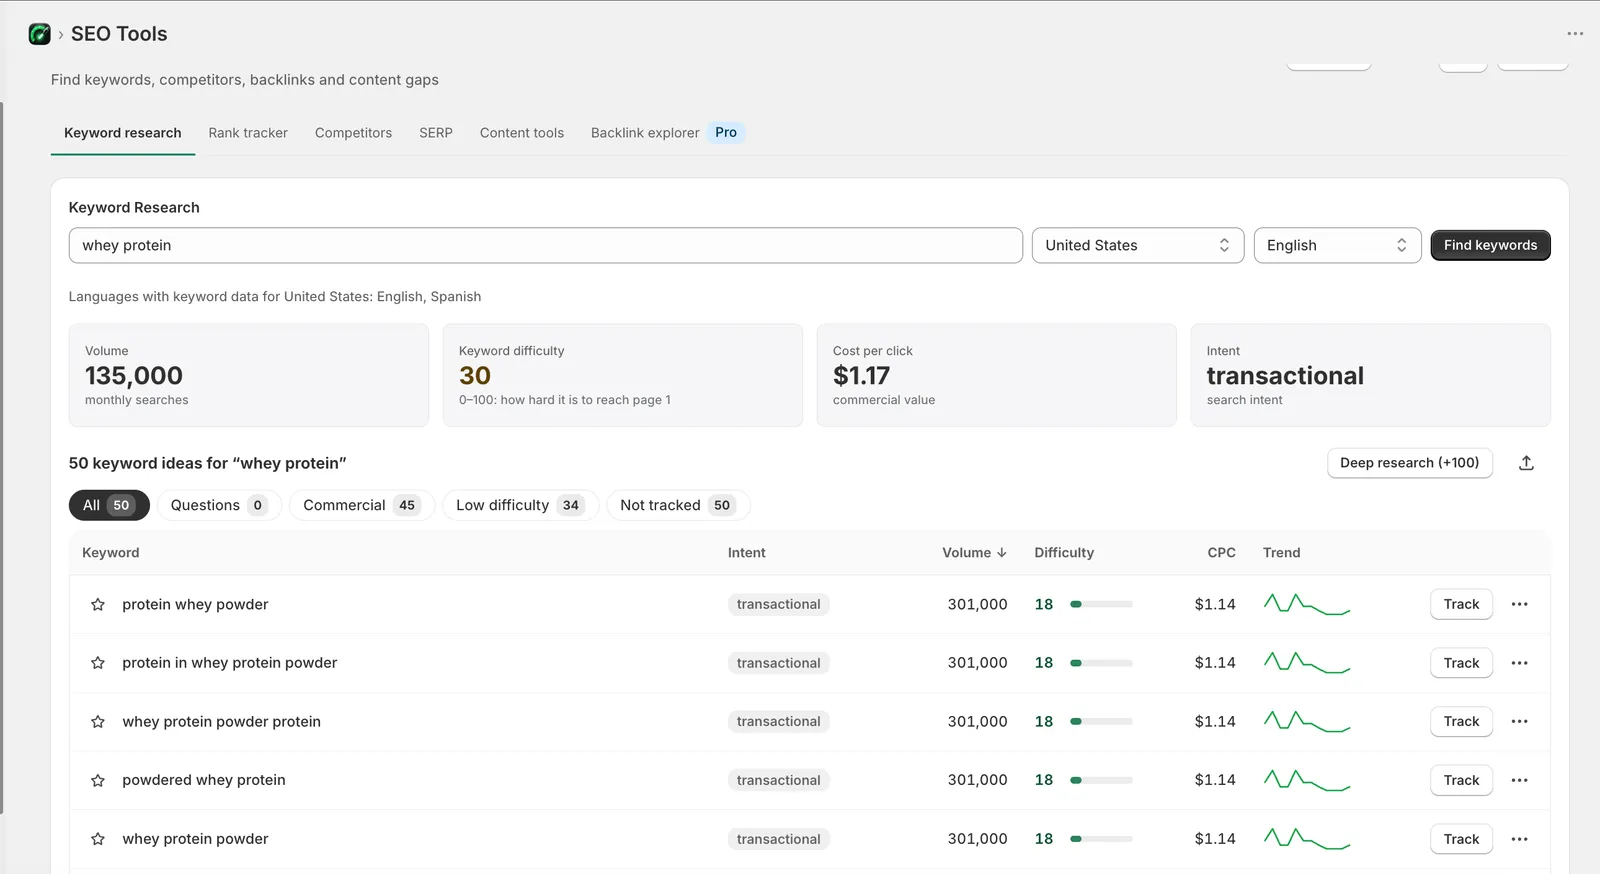Image resolution: width=1600 pixels, height=874 pixels.
Task: Open more actions for 'whey protein powder protein'
Action: pyautogui.click(x=1520, y=722)
